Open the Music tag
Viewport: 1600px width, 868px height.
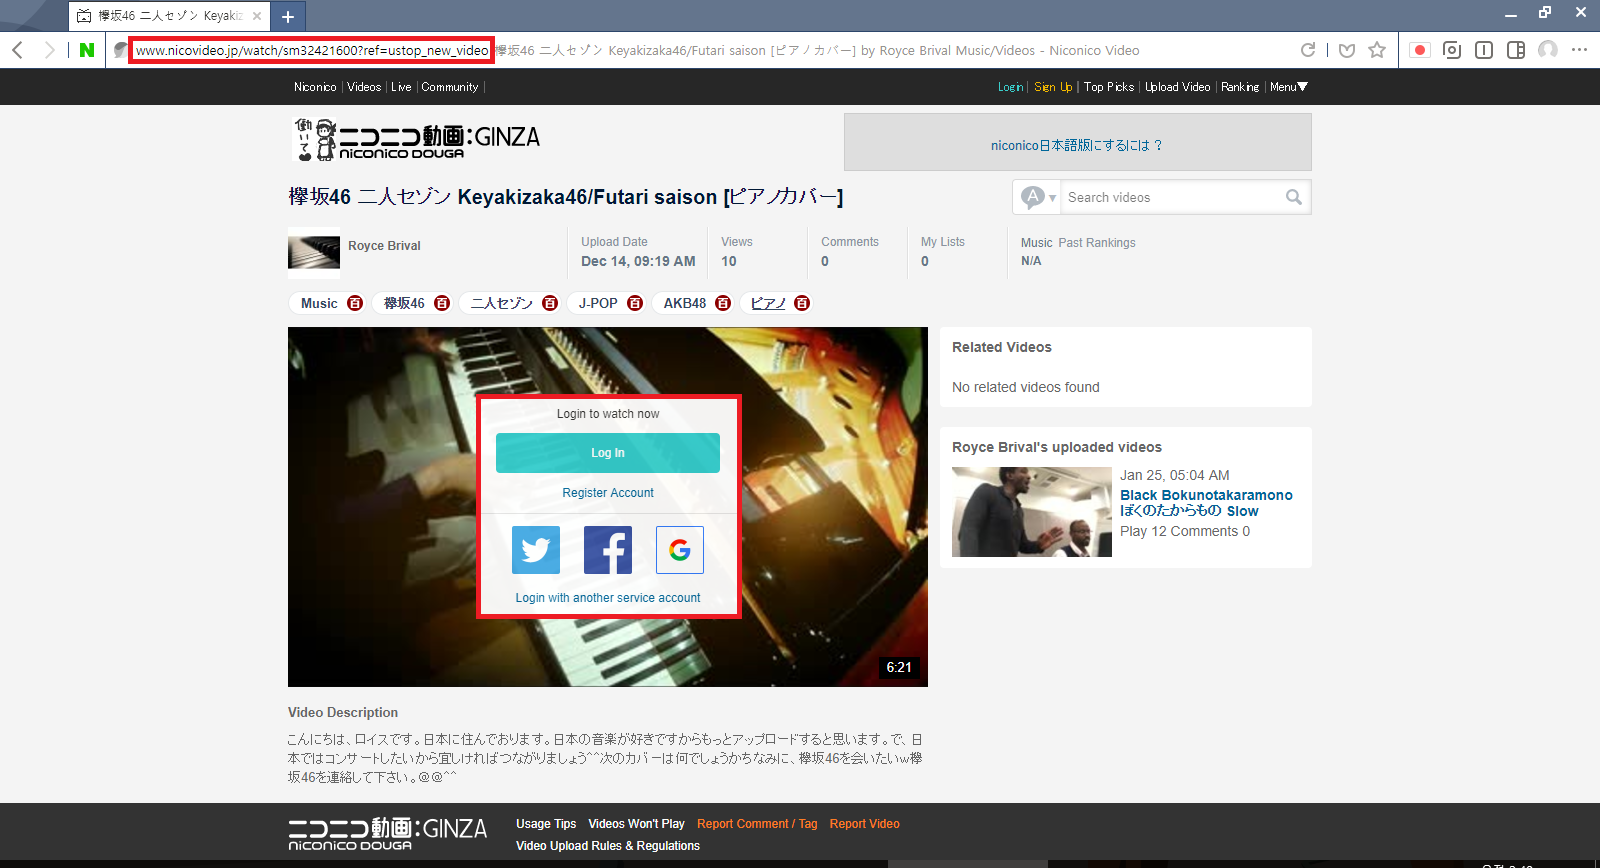click(x=319, y=303)
